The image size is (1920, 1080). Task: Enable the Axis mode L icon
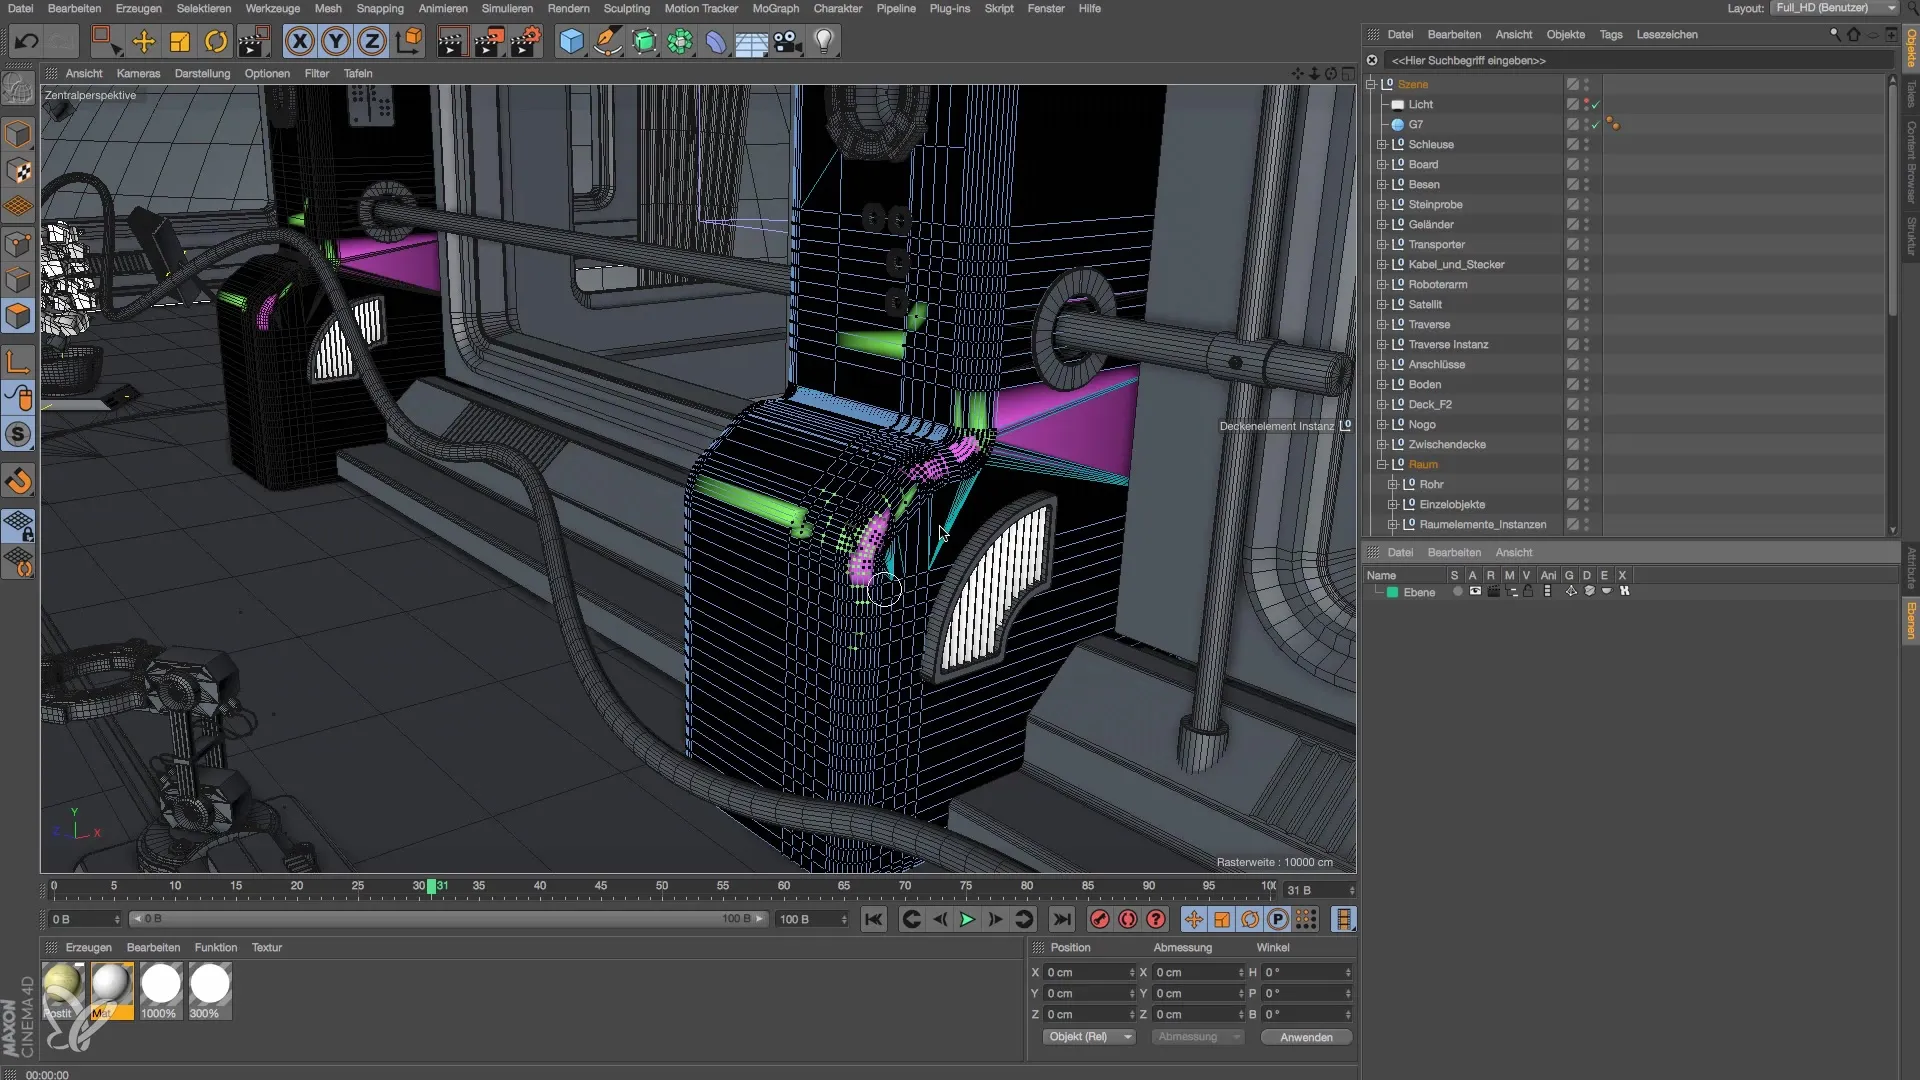(x=18, y=361)
